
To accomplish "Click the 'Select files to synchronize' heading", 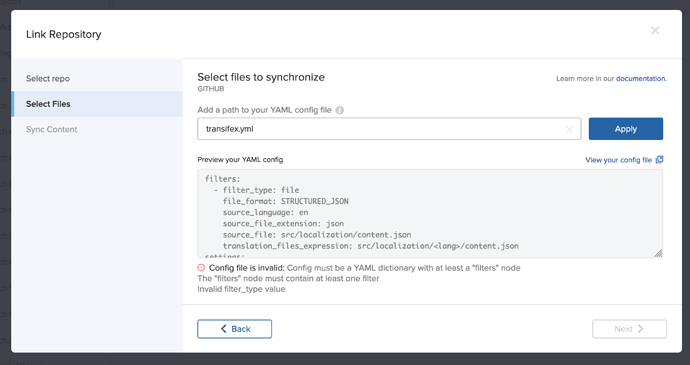I will [261, 77].
